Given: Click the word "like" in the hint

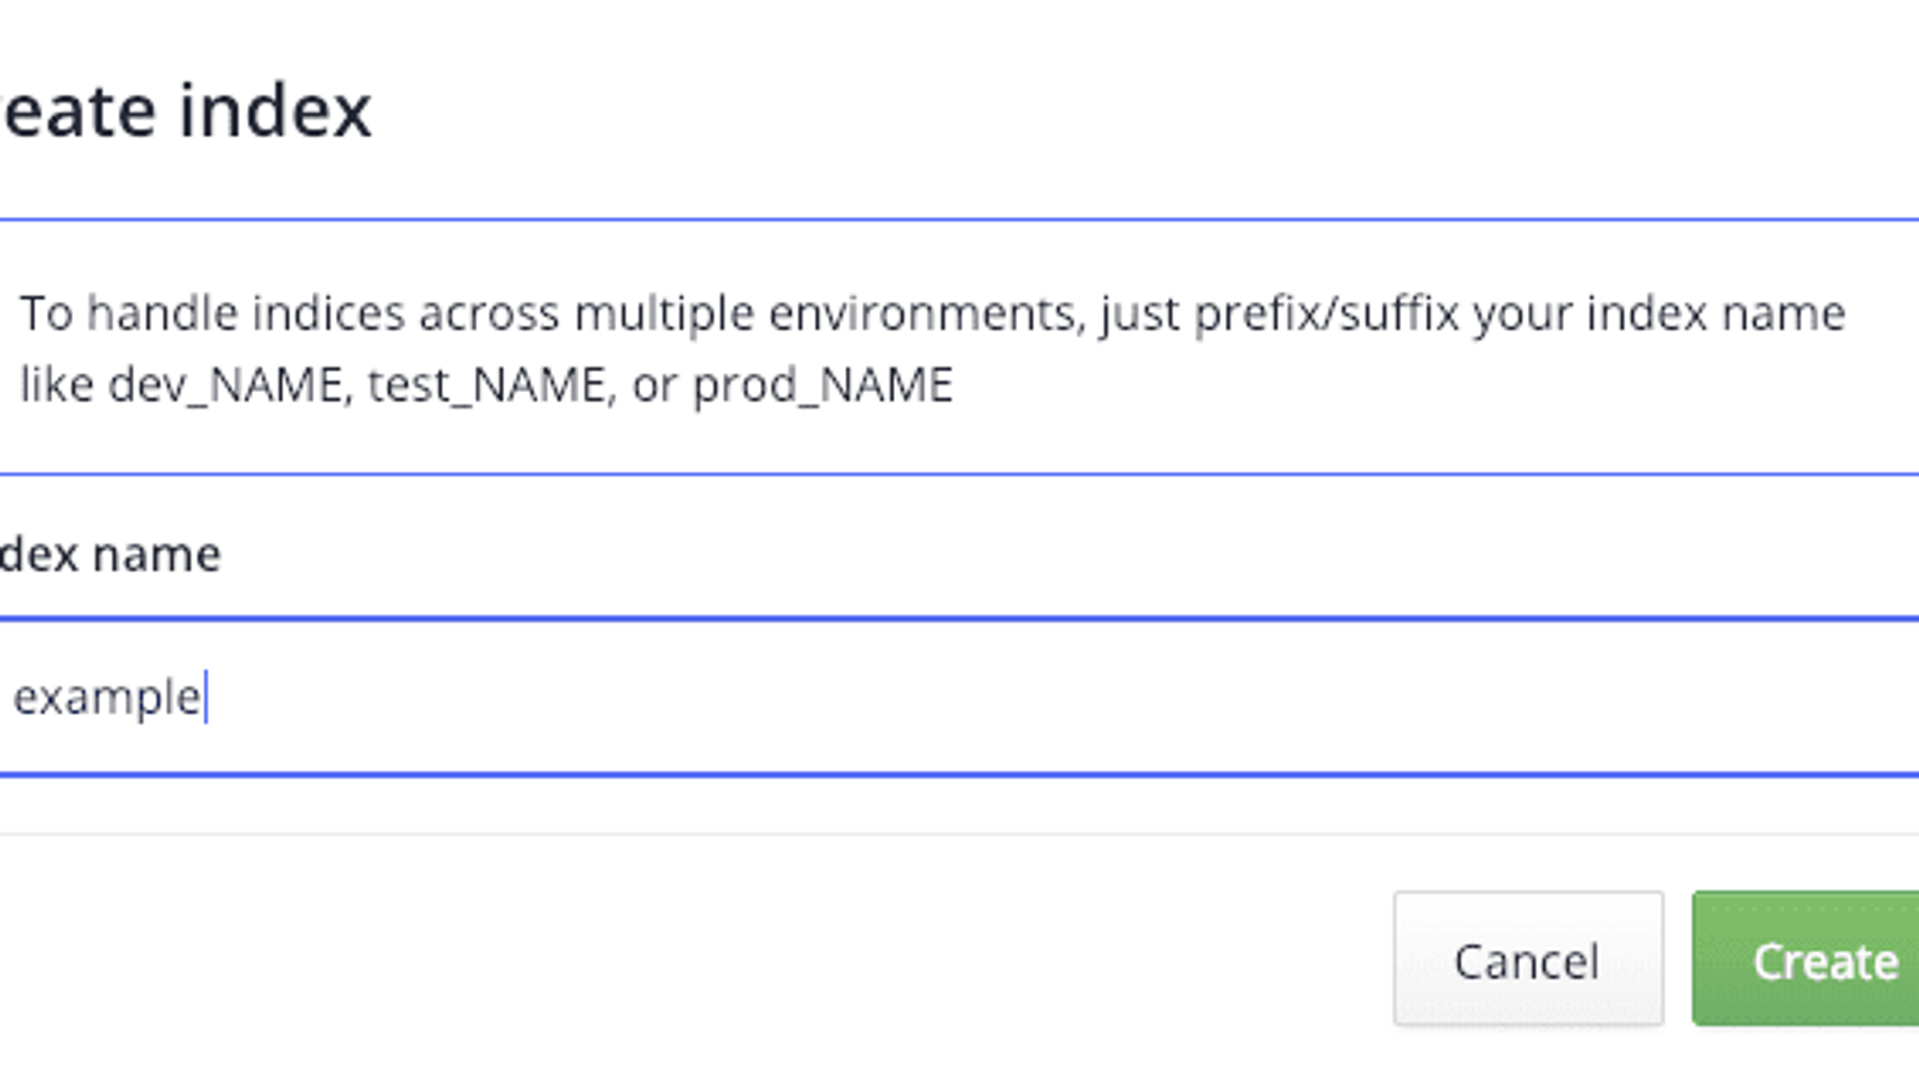Looking at the screenshot, I should click(57, 385).
